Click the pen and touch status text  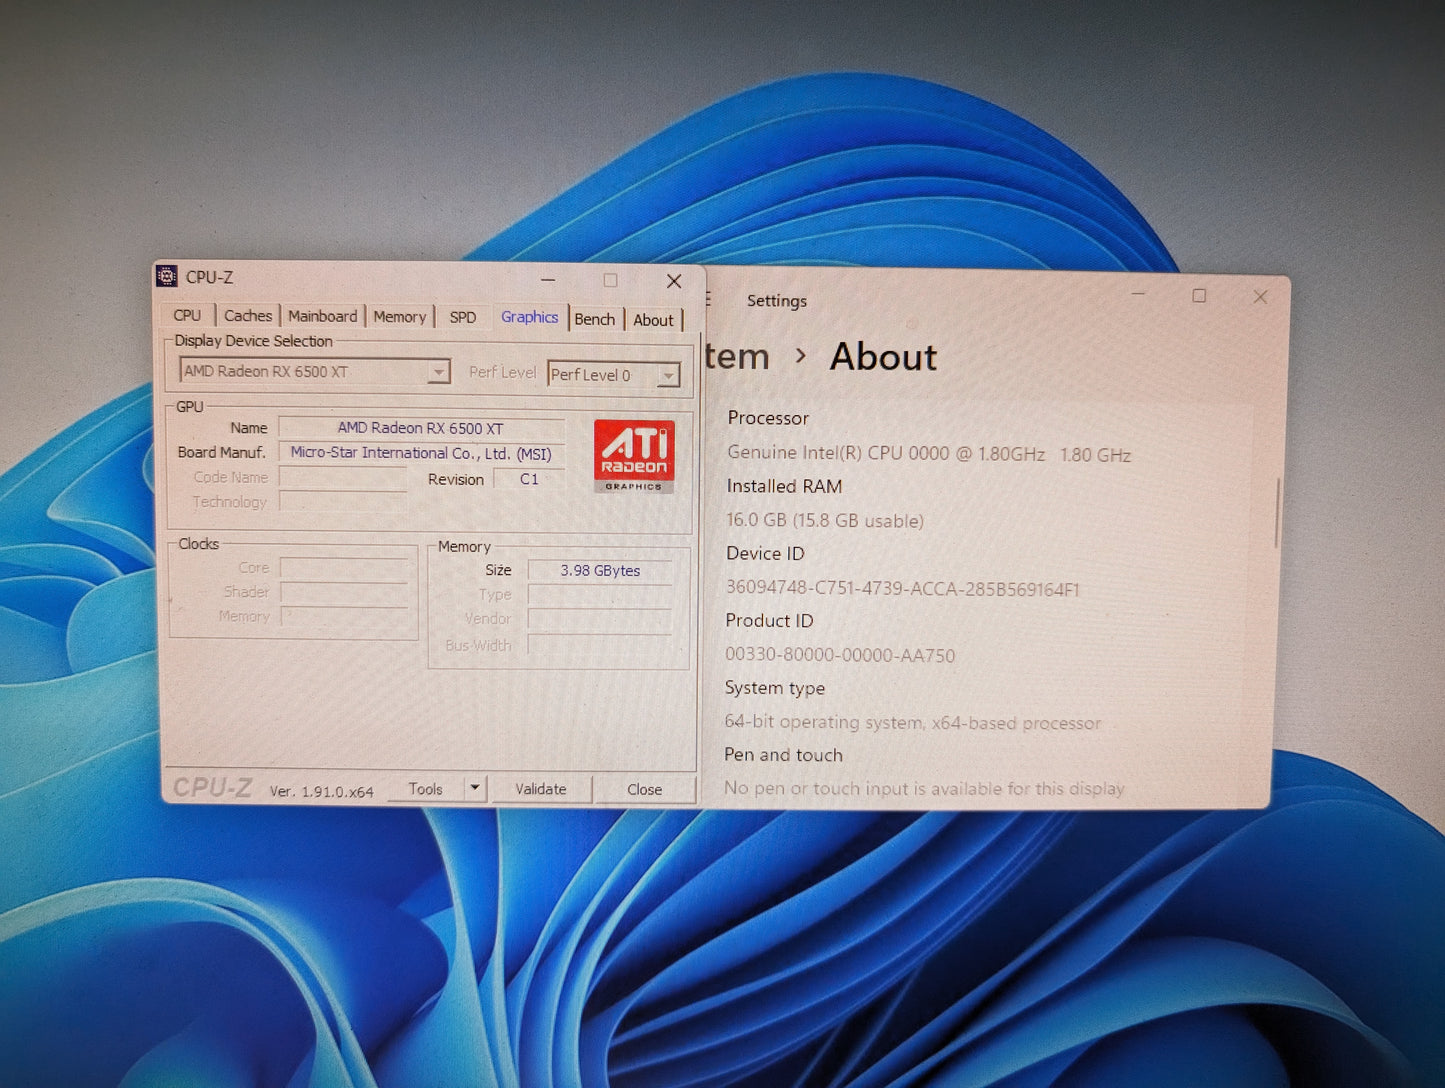coord(924,788)
